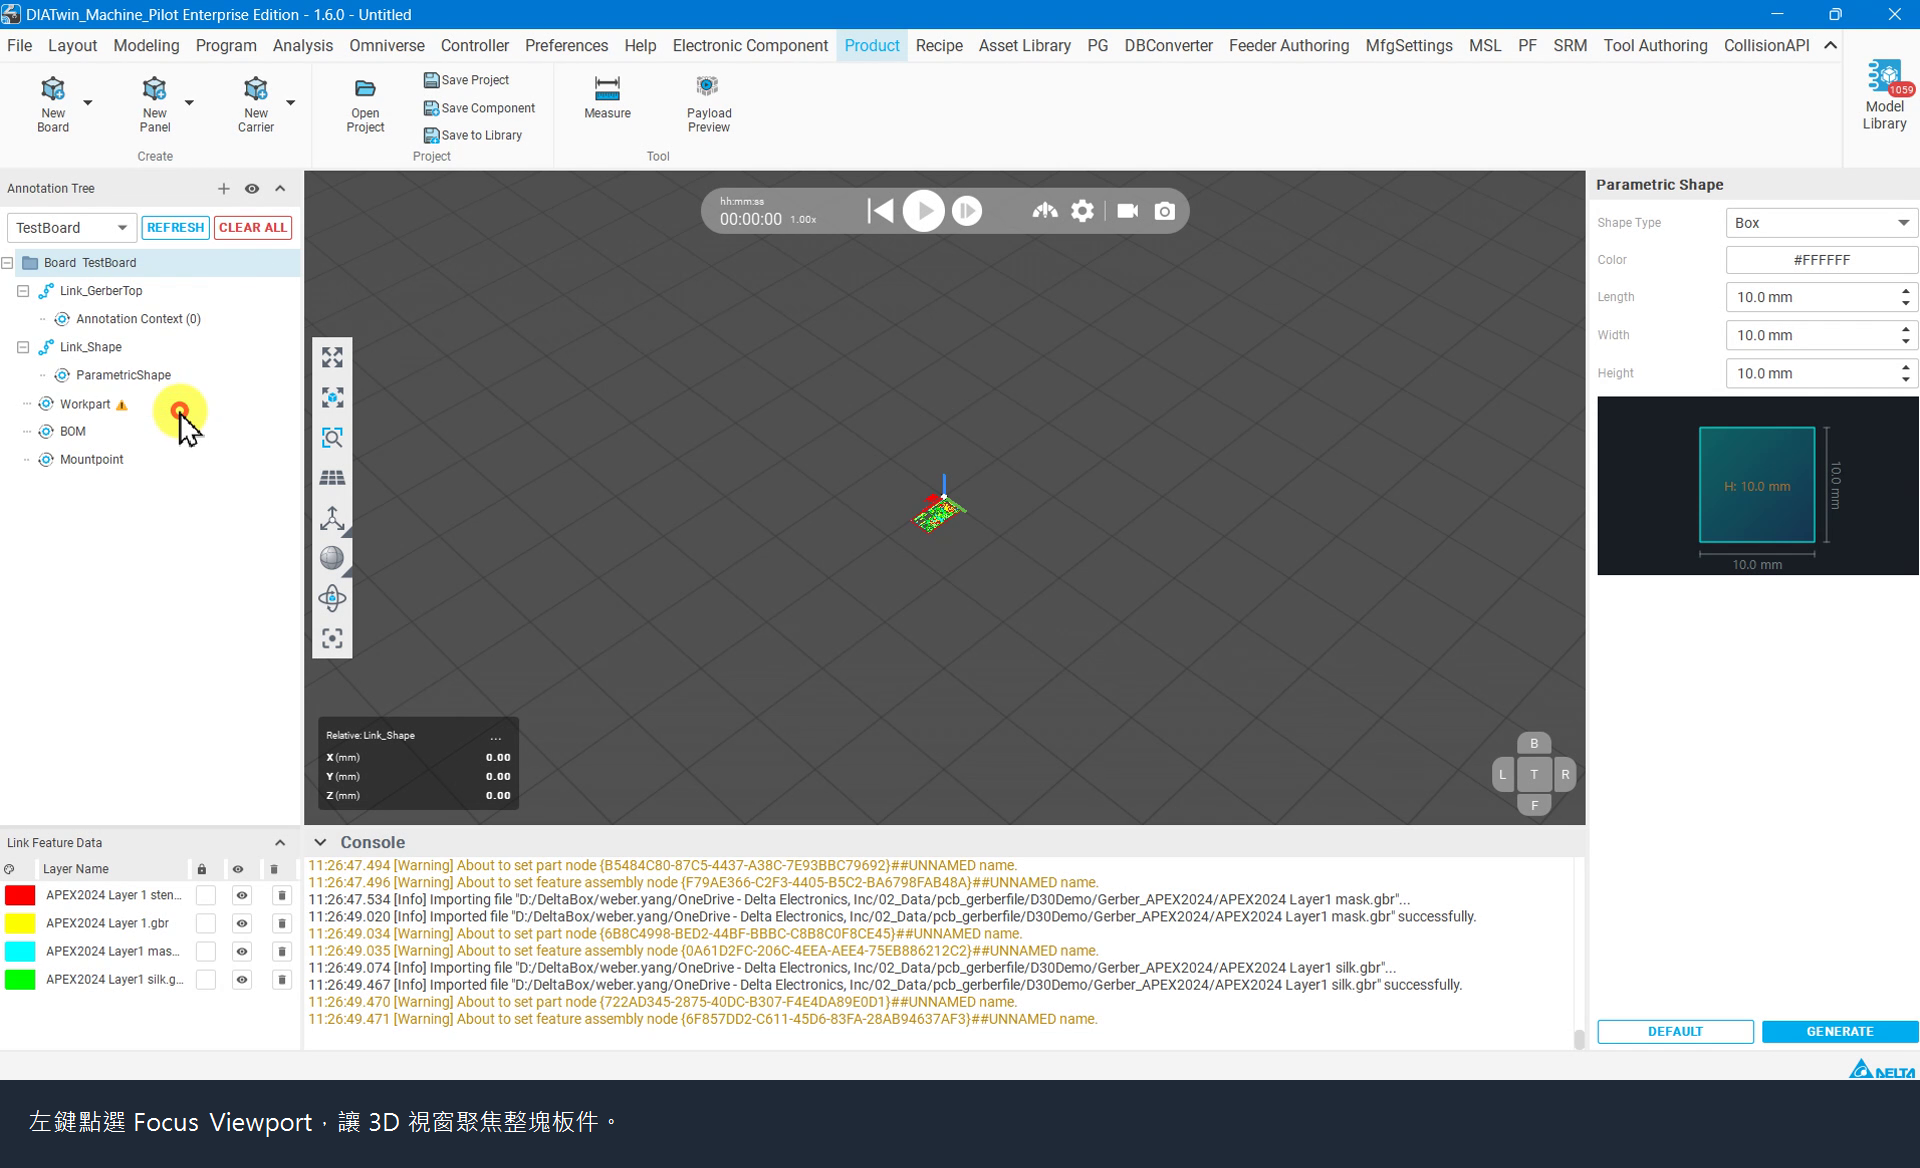Add a new annotation with the plus icon
This screenshot has height=1168, width=1920.
pyautogui.click(x=223, y=188)
